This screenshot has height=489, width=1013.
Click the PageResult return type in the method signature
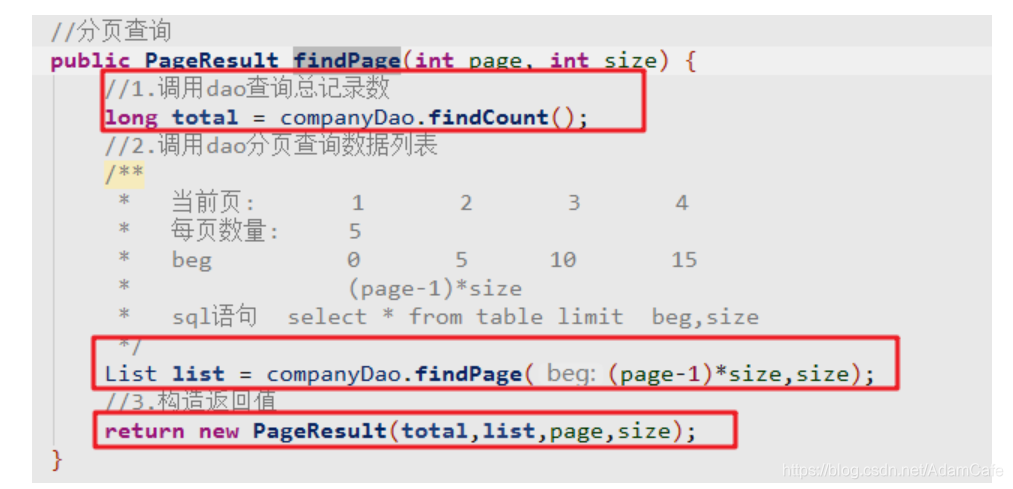pos(211,61)
